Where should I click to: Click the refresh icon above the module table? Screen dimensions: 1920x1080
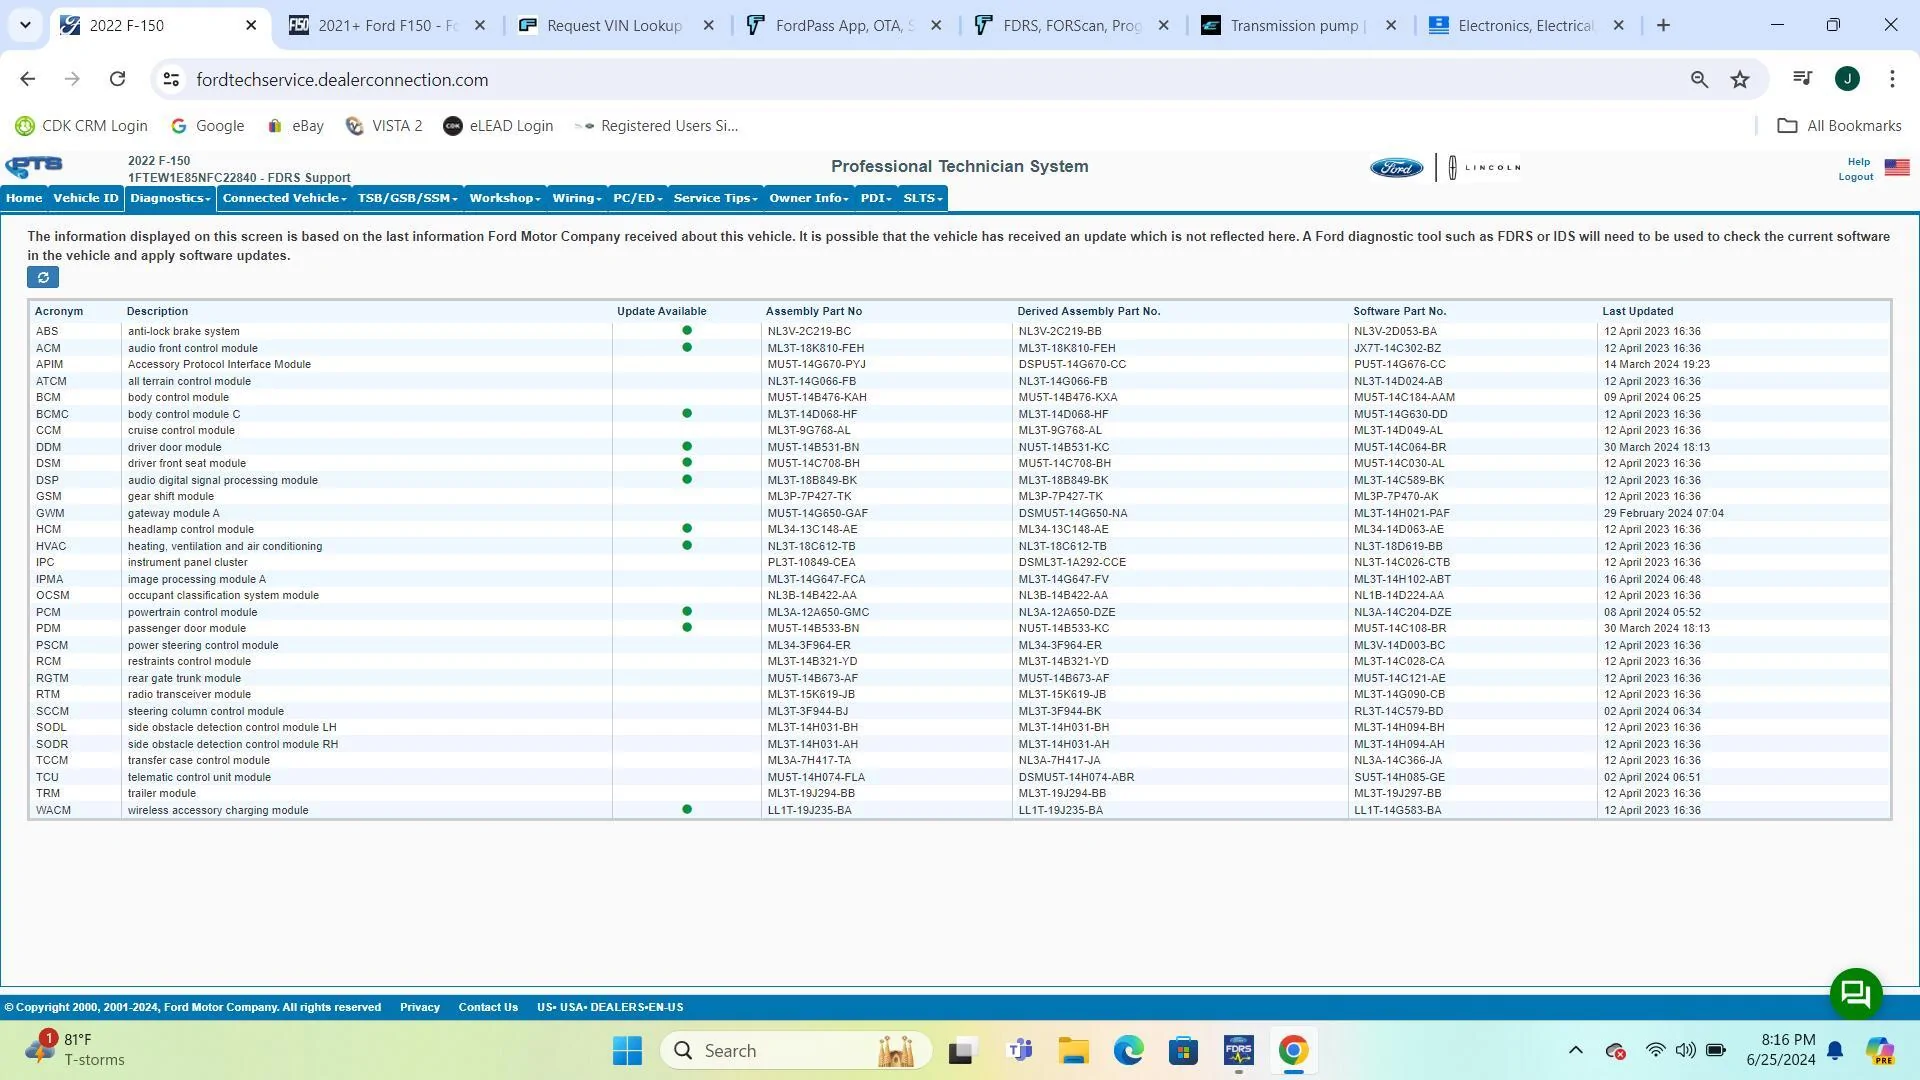tap(43, 278)
